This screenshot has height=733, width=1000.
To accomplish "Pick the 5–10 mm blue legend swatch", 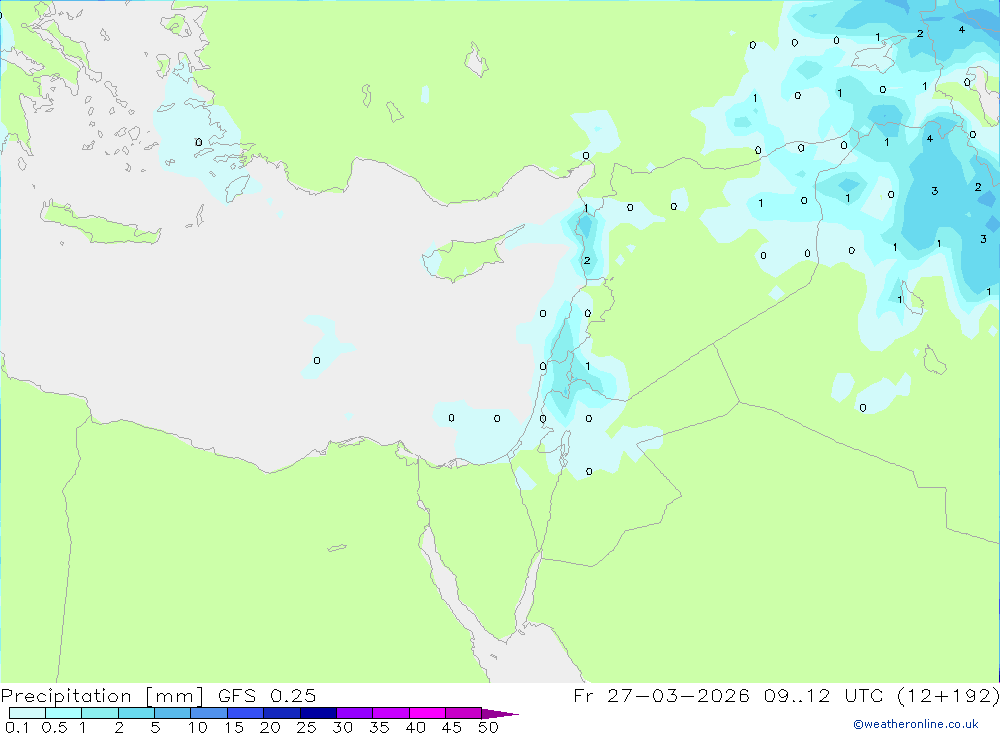I will [173, 713].
